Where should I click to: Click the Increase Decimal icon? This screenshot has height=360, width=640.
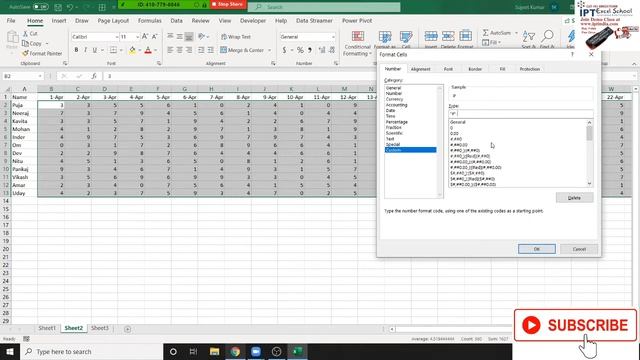click(322, 50)
